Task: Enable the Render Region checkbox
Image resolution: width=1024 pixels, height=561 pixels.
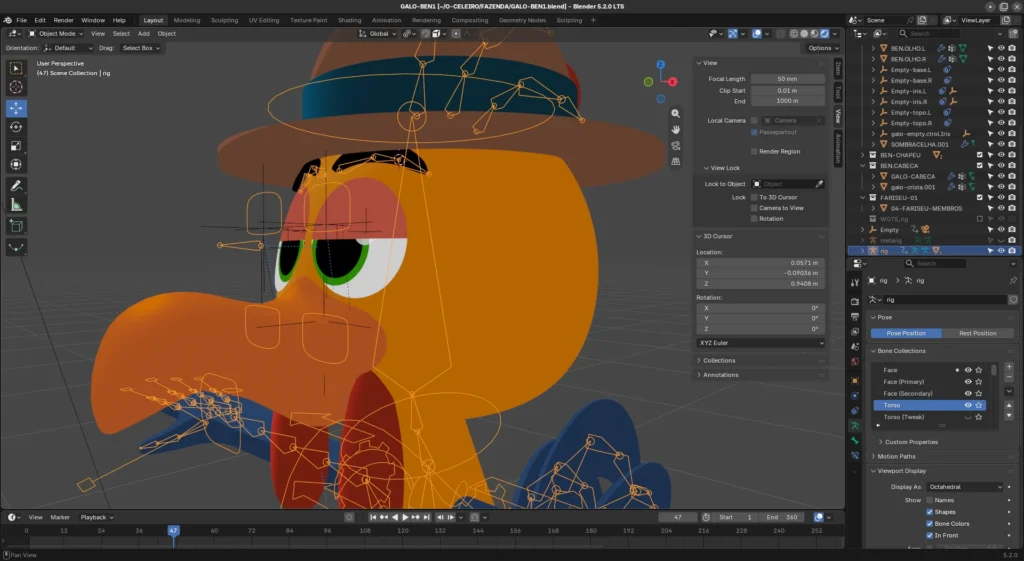Action: (754, 152)
